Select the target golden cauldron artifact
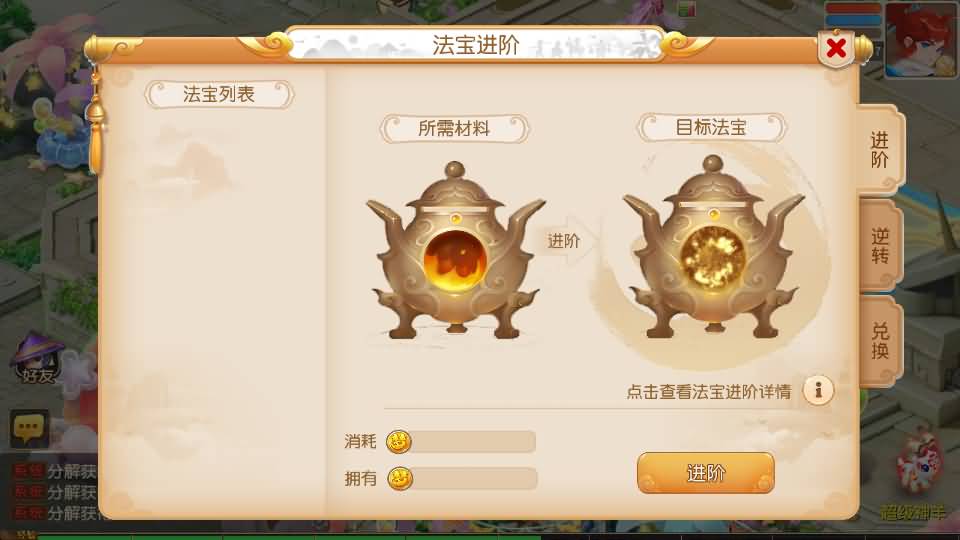 click(x=713, y=247)
